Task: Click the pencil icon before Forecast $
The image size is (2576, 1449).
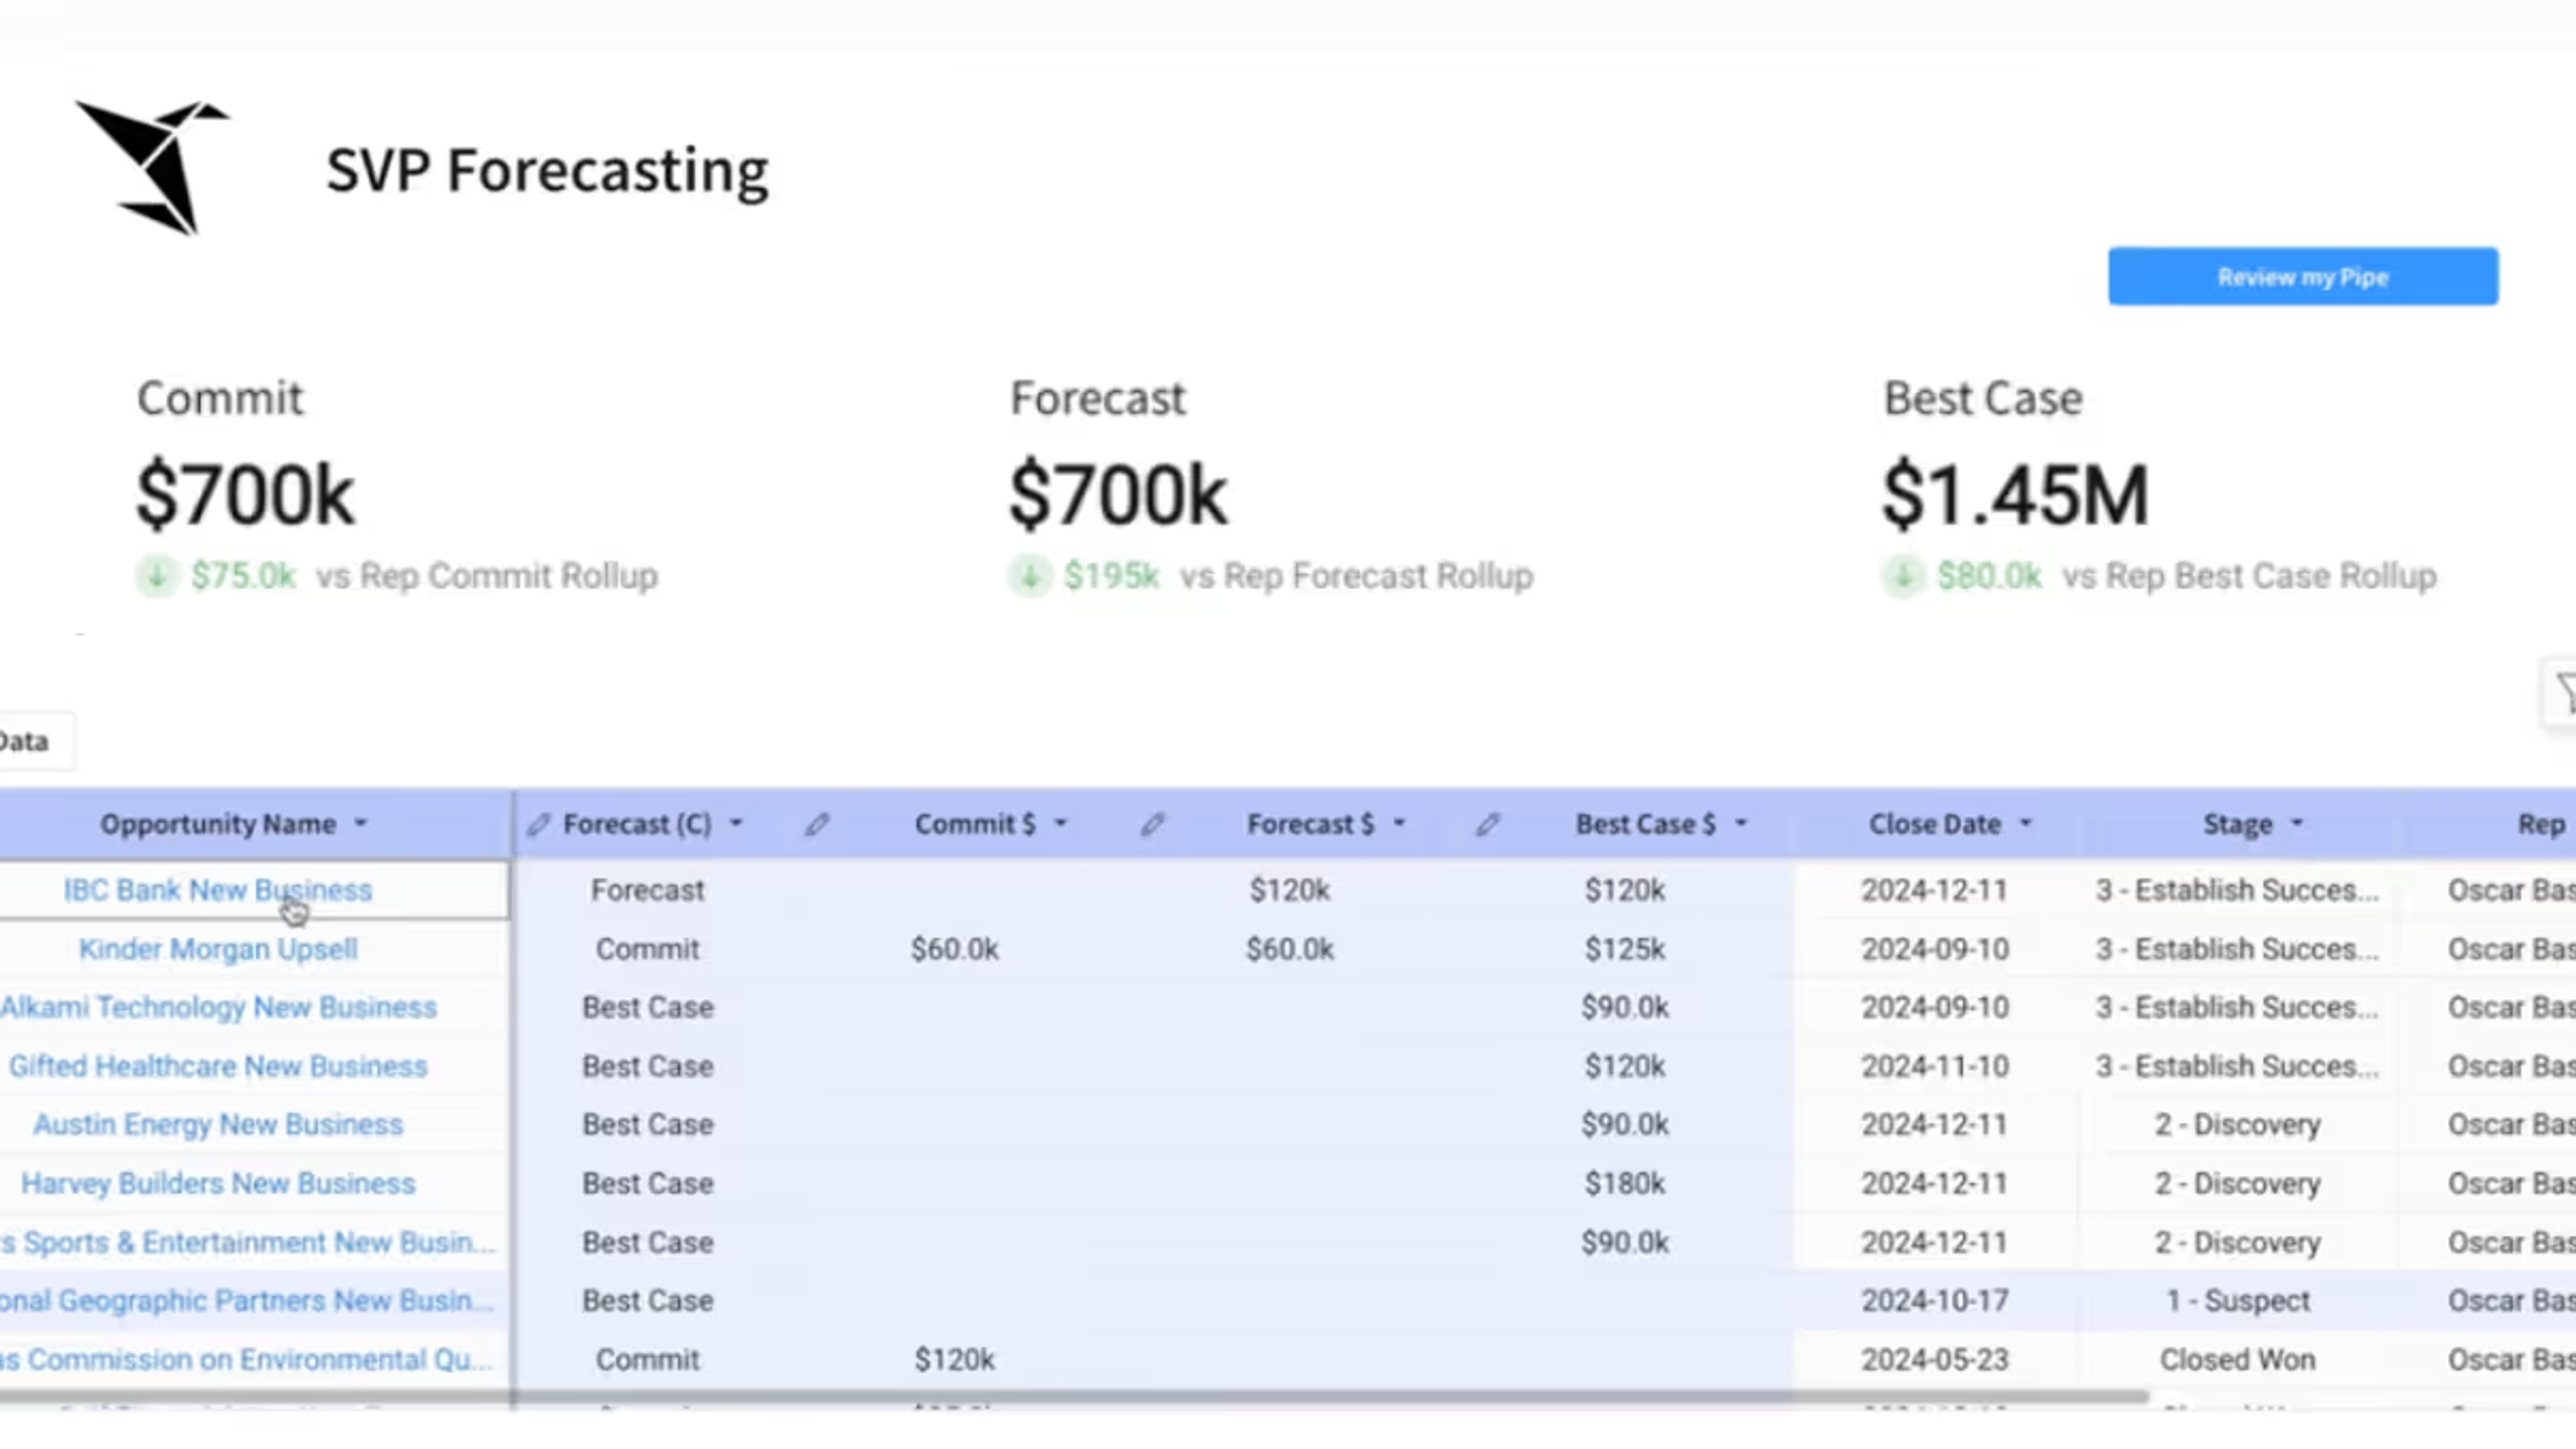Action: [x=1152, y=824]
